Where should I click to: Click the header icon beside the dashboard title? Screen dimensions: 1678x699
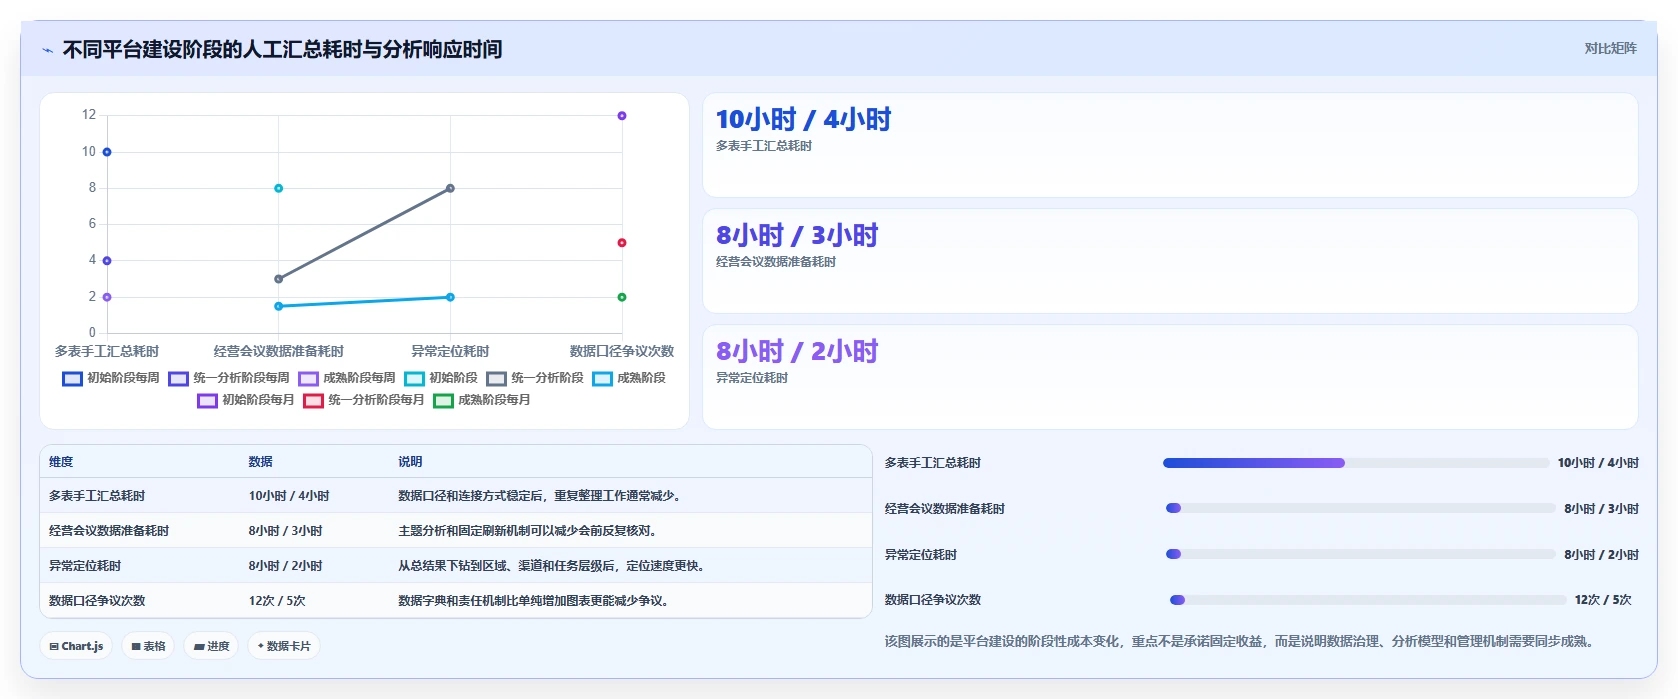(47, 50)
